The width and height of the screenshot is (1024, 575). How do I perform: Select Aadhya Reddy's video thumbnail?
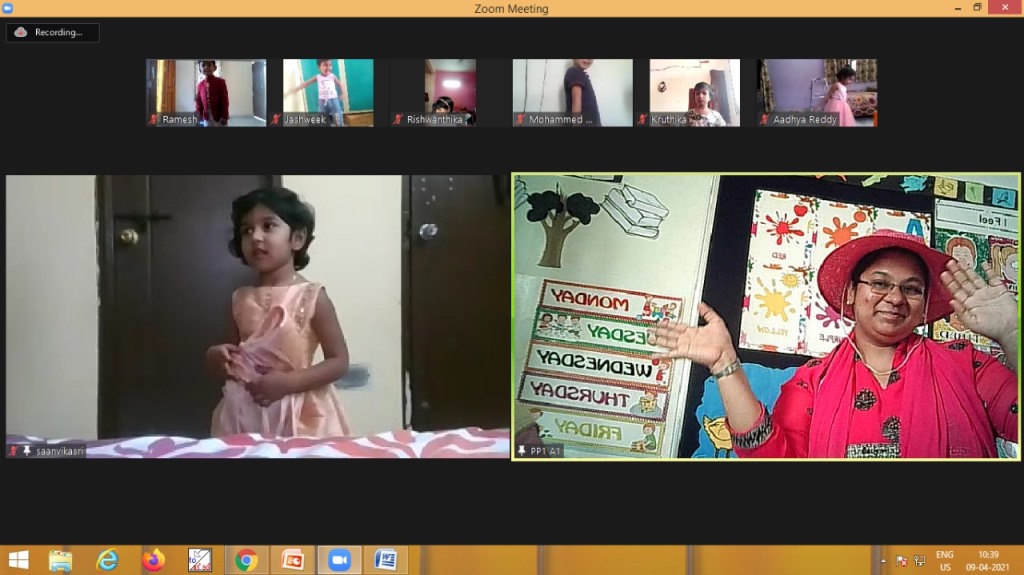click(x=816, y=93)
